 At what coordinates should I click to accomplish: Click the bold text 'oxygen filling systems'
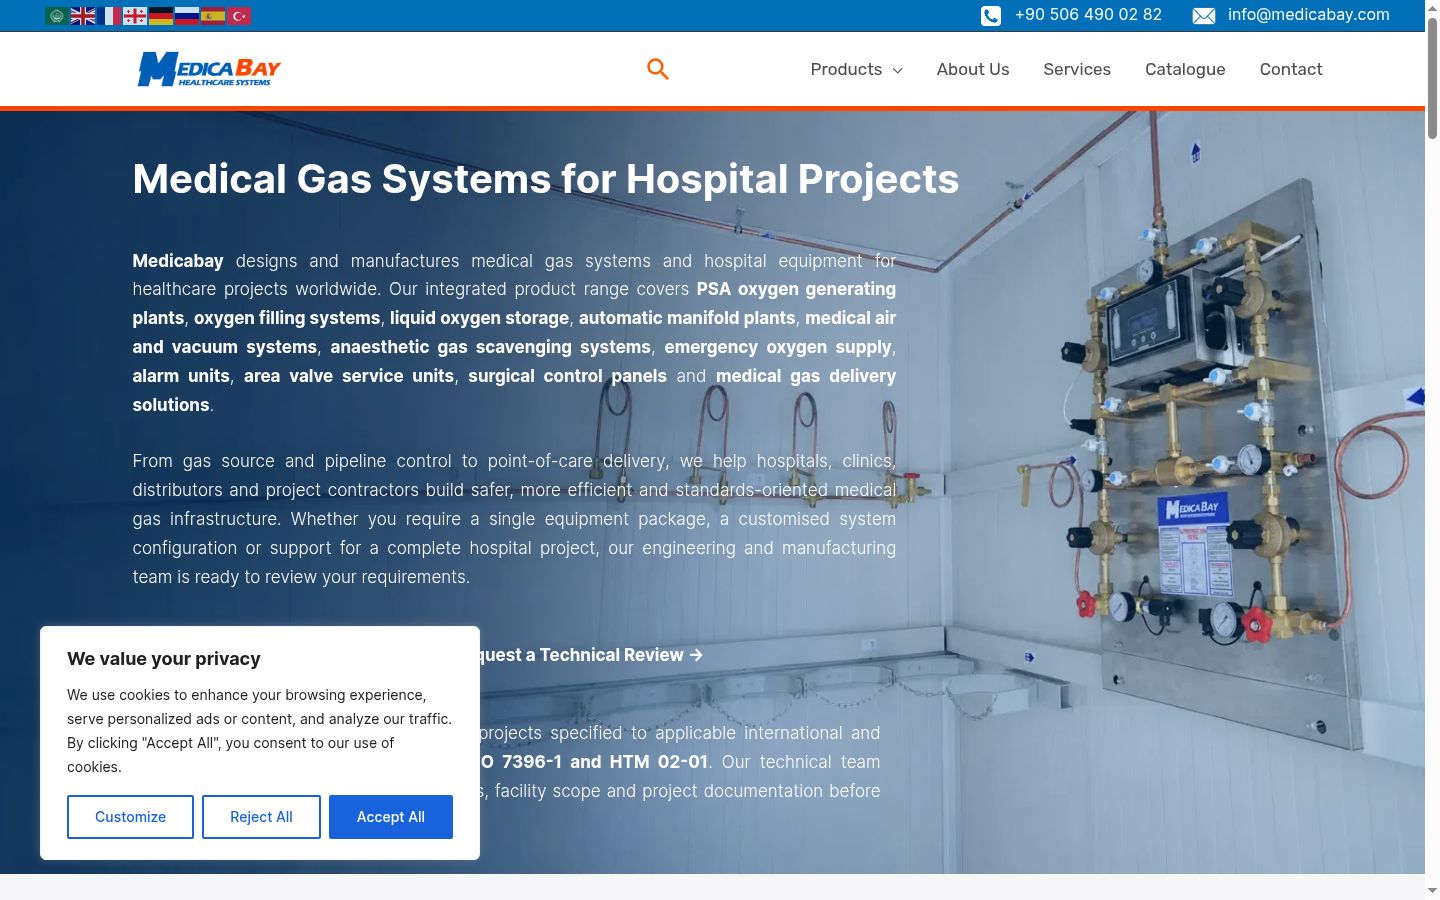pyautogui.click(x=287, y=318)
